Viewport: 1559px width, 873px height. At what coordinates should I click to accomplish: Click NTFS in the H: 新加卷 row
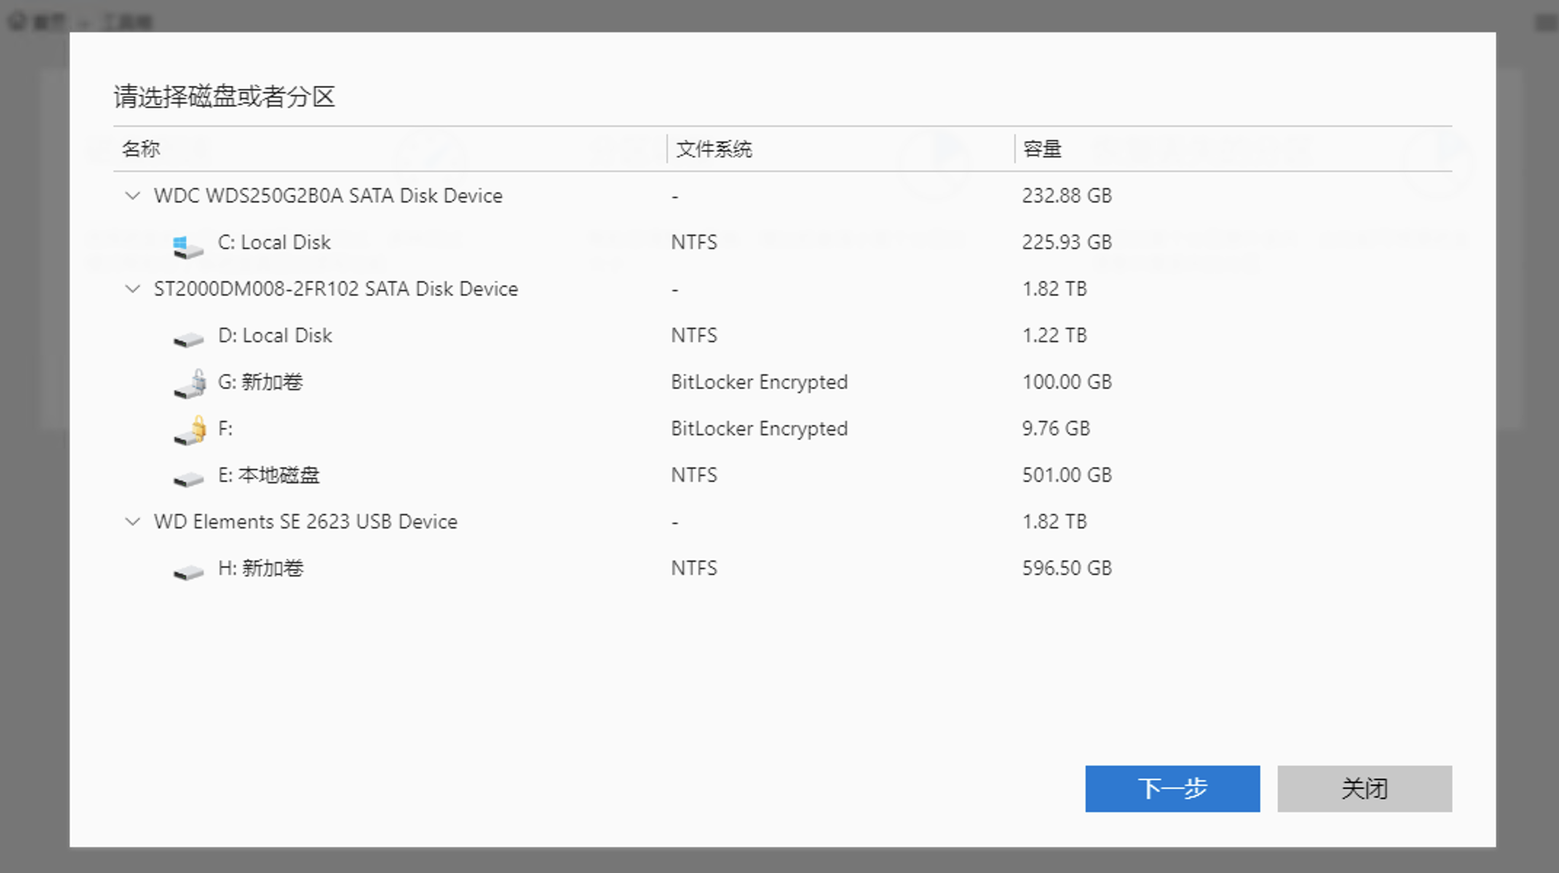694,568
